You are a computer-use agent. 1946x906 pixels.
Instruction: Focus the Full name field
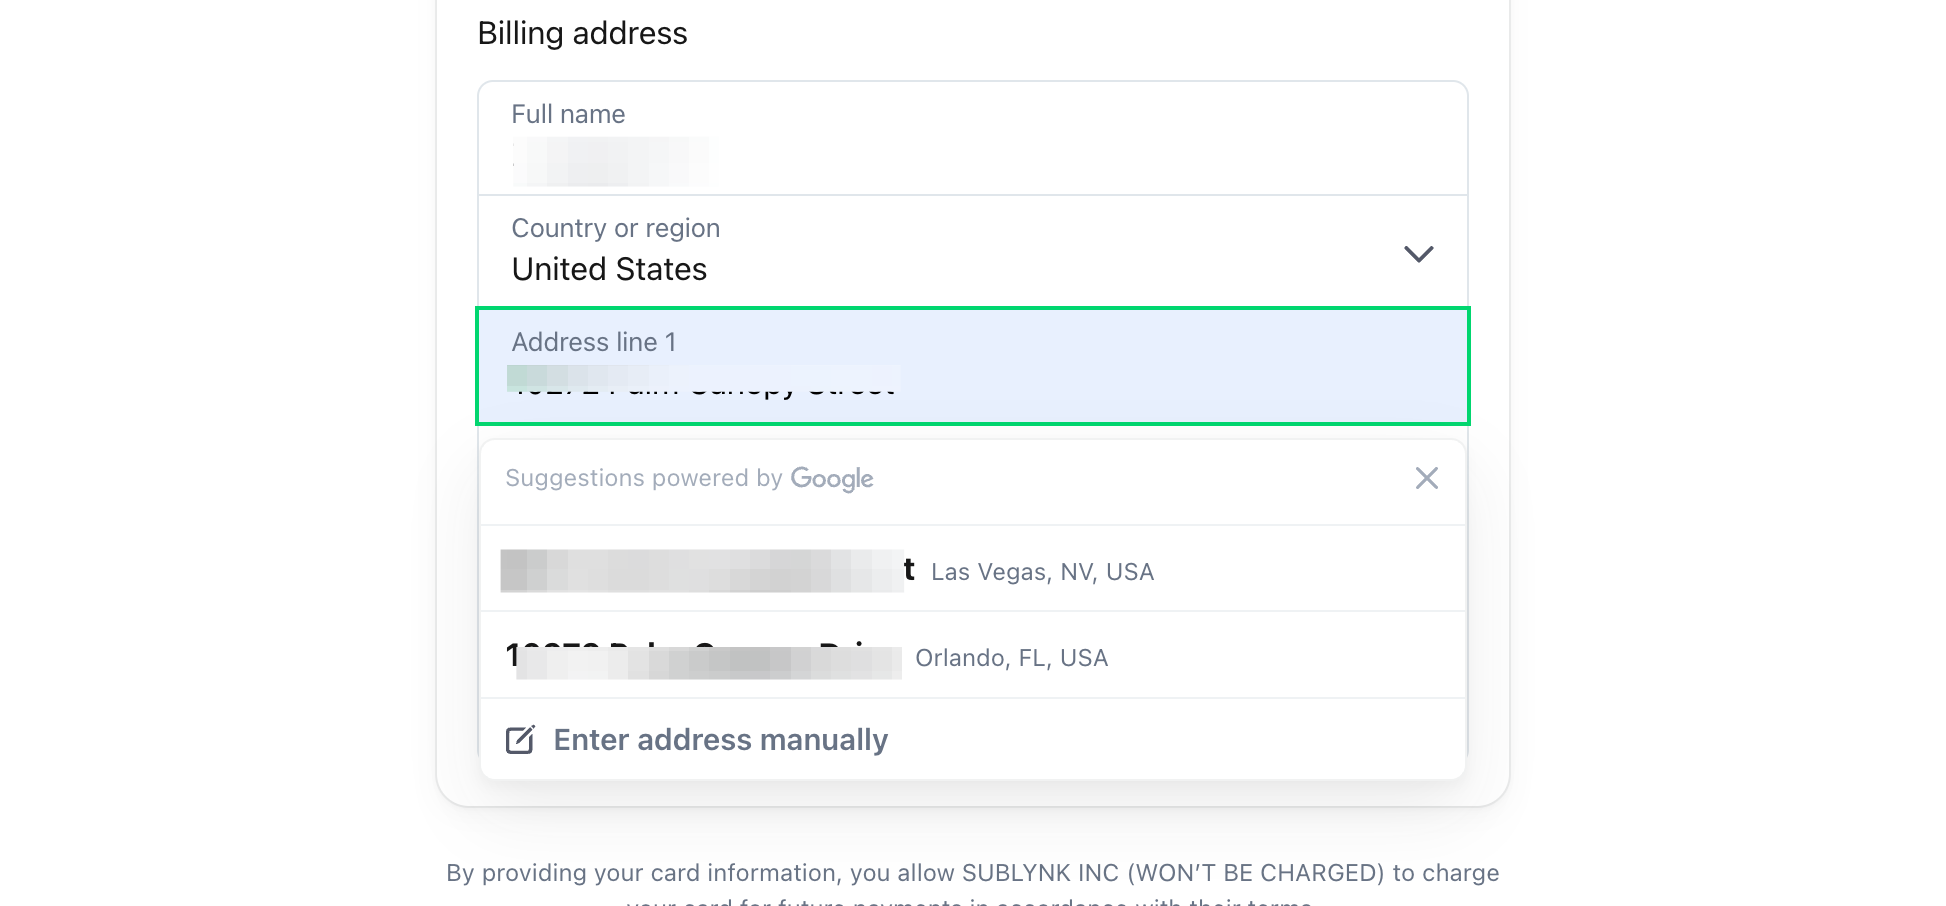coord(973,139)
